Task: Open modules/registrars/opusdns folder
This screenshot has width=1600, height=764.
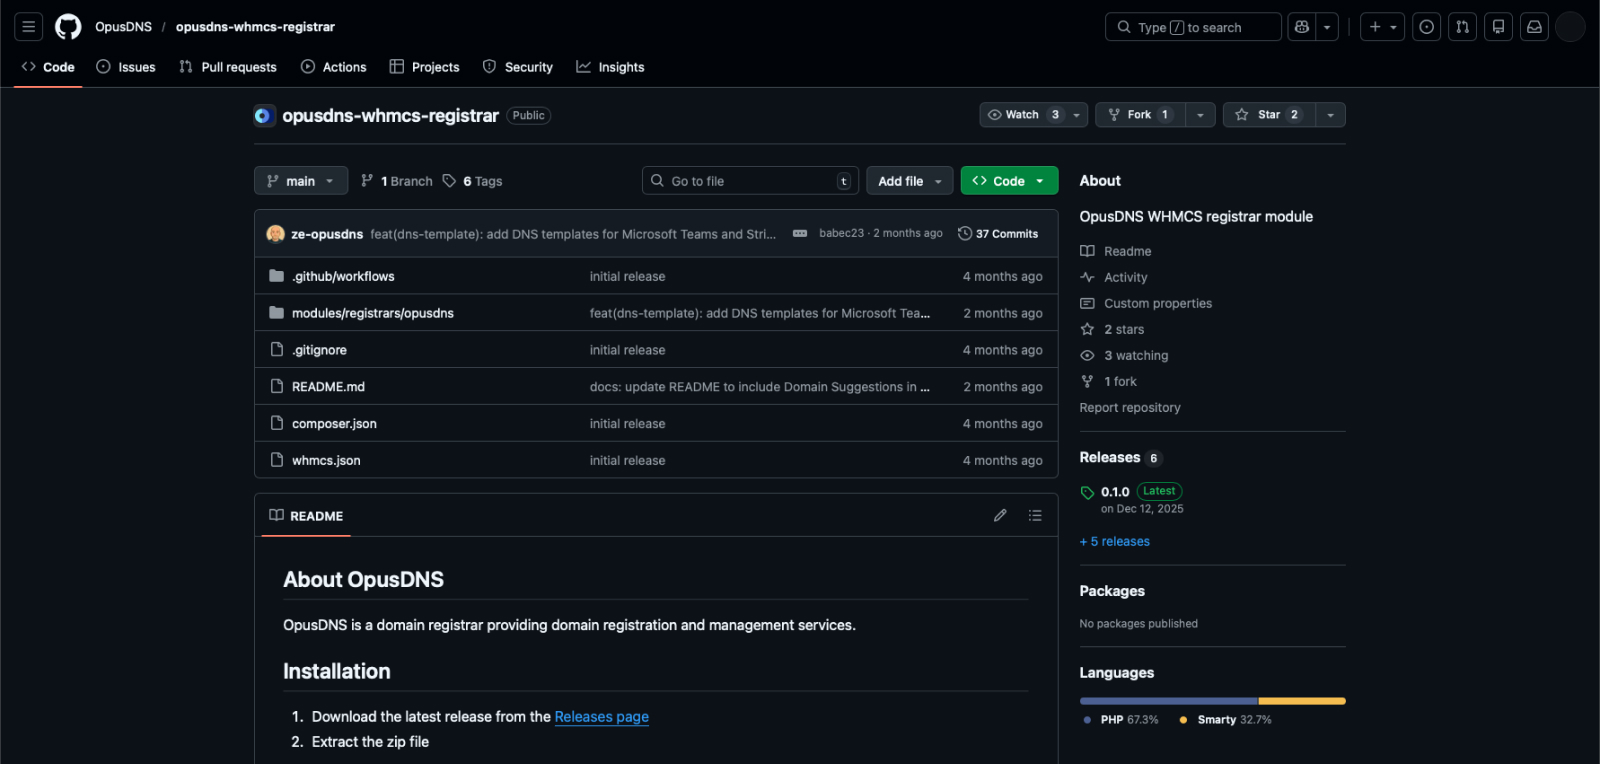Action: 373,314
